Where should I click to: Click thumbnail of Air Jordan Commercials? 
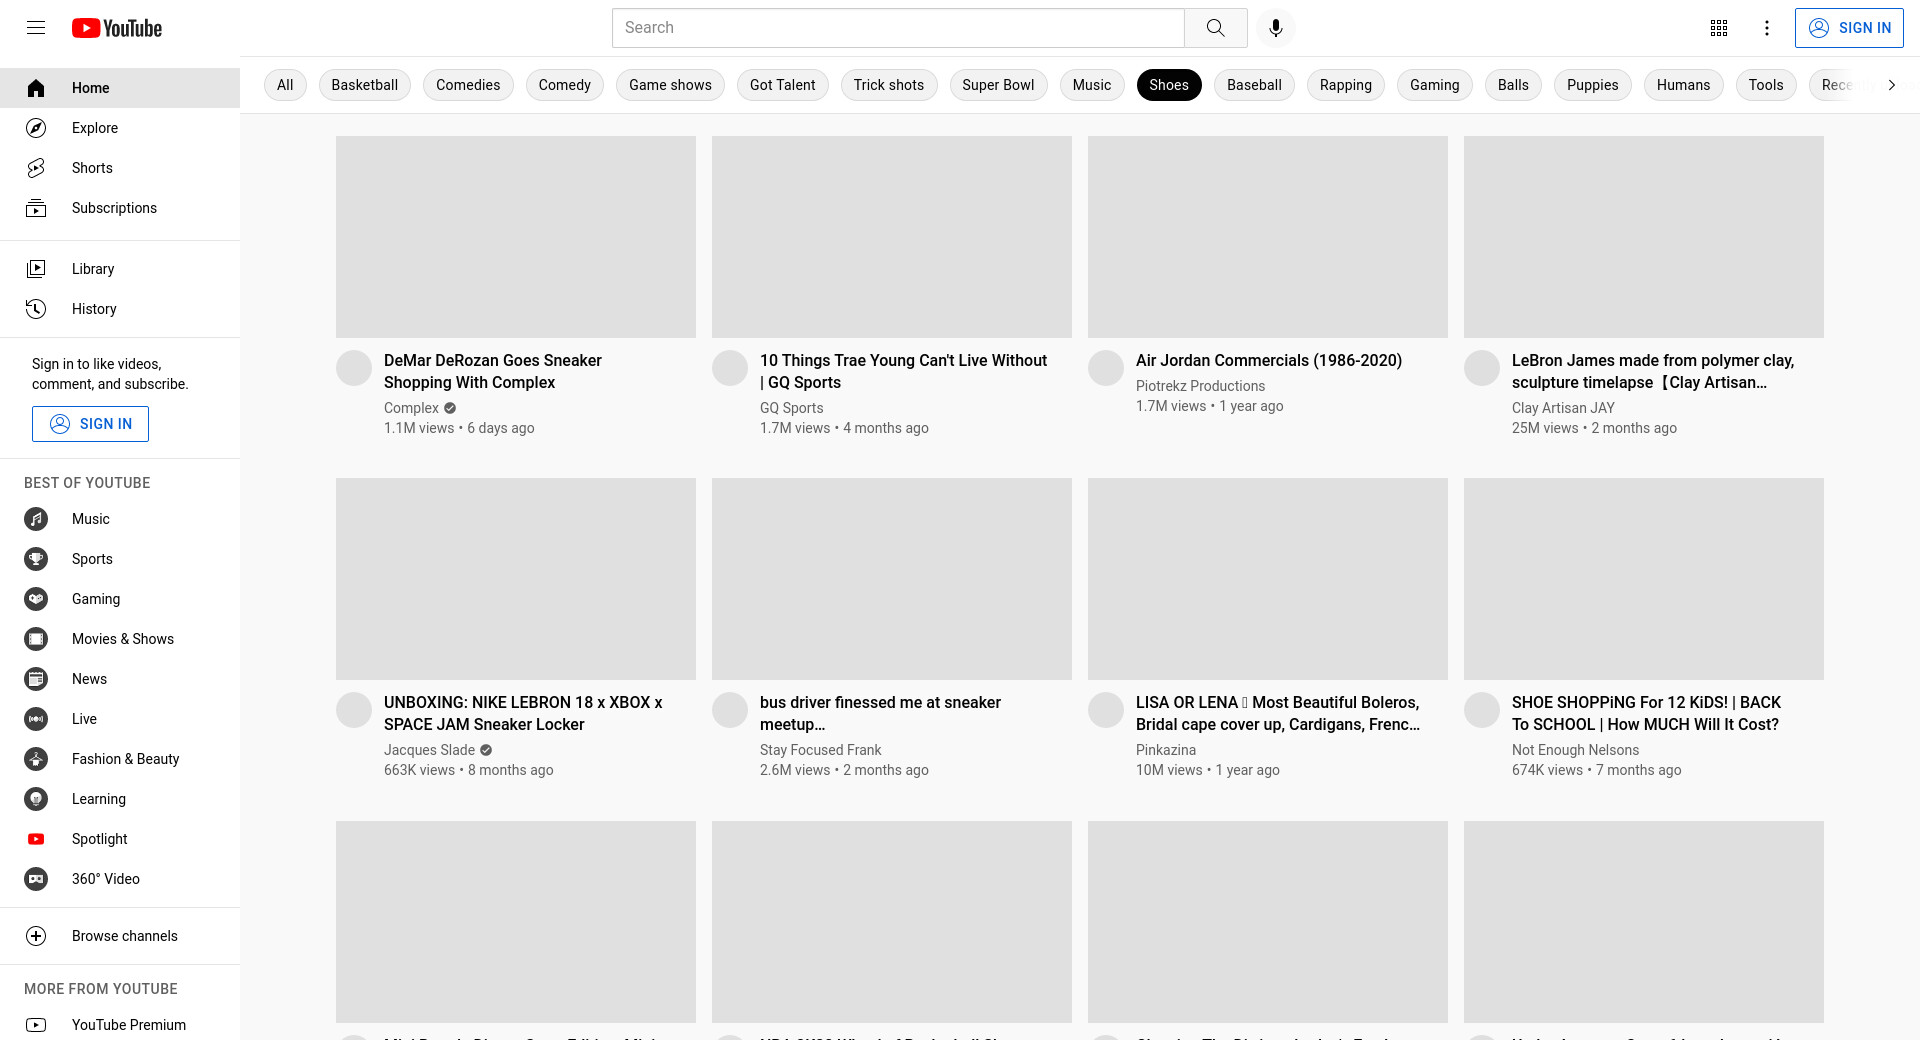pos(1268,237)
